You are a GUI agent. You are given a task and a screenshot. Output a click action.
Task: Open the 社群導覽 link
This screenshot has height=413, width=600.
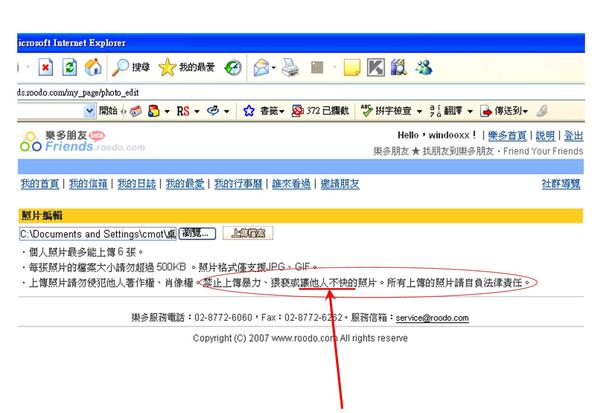point(561,184)
